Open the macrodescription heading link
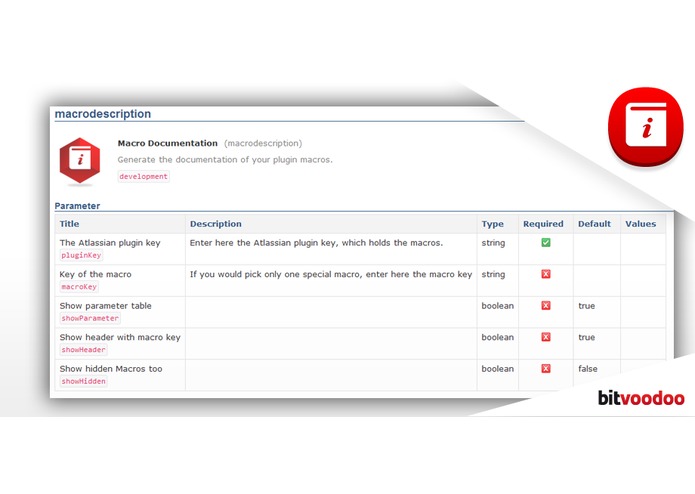 (x=103, y=114)
